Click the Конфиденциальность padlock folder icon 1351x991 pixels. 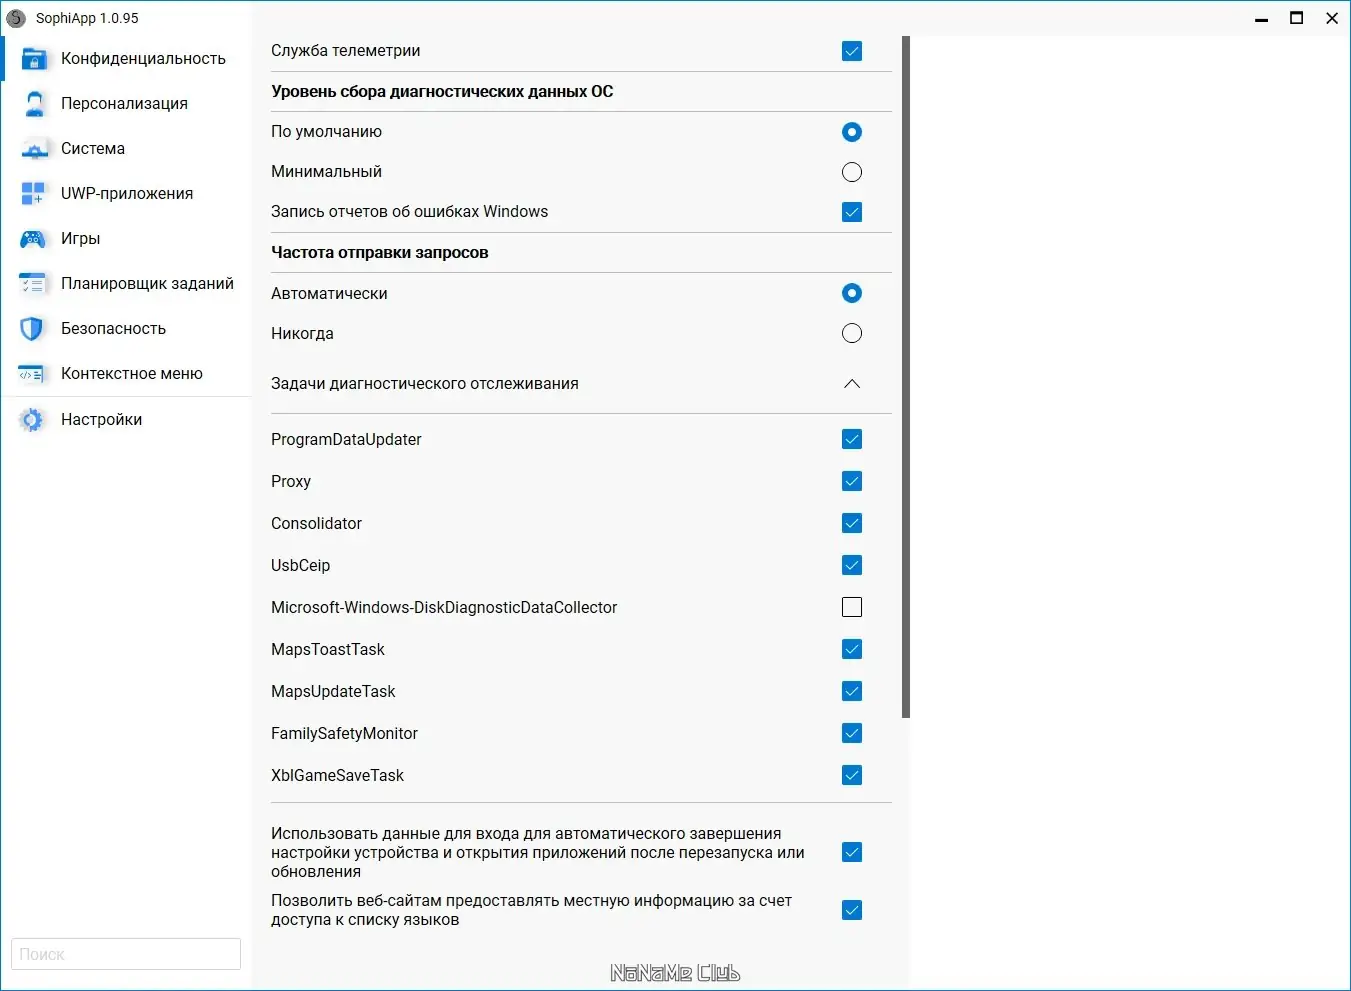34,59
